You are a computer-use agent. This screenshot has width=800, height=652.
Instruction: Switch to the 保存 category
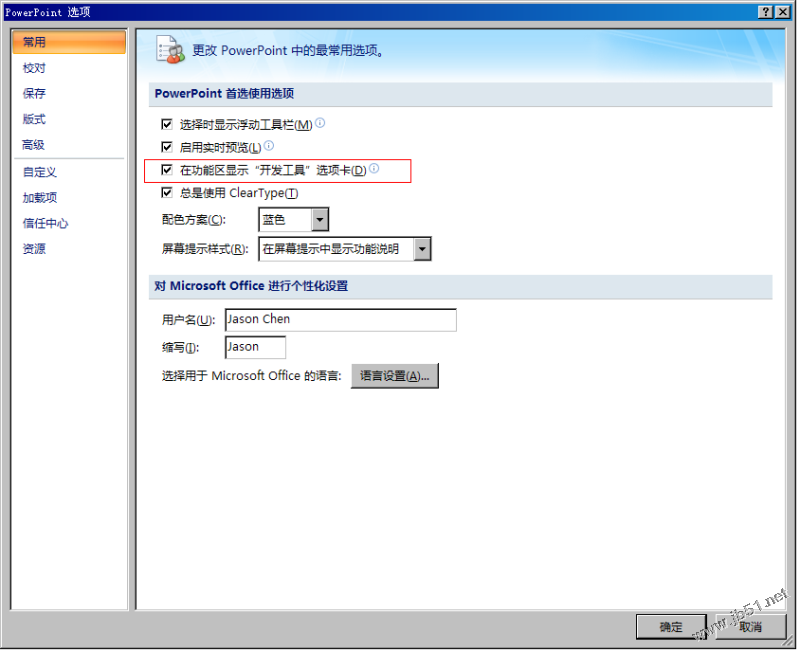[x=34, y=93]
